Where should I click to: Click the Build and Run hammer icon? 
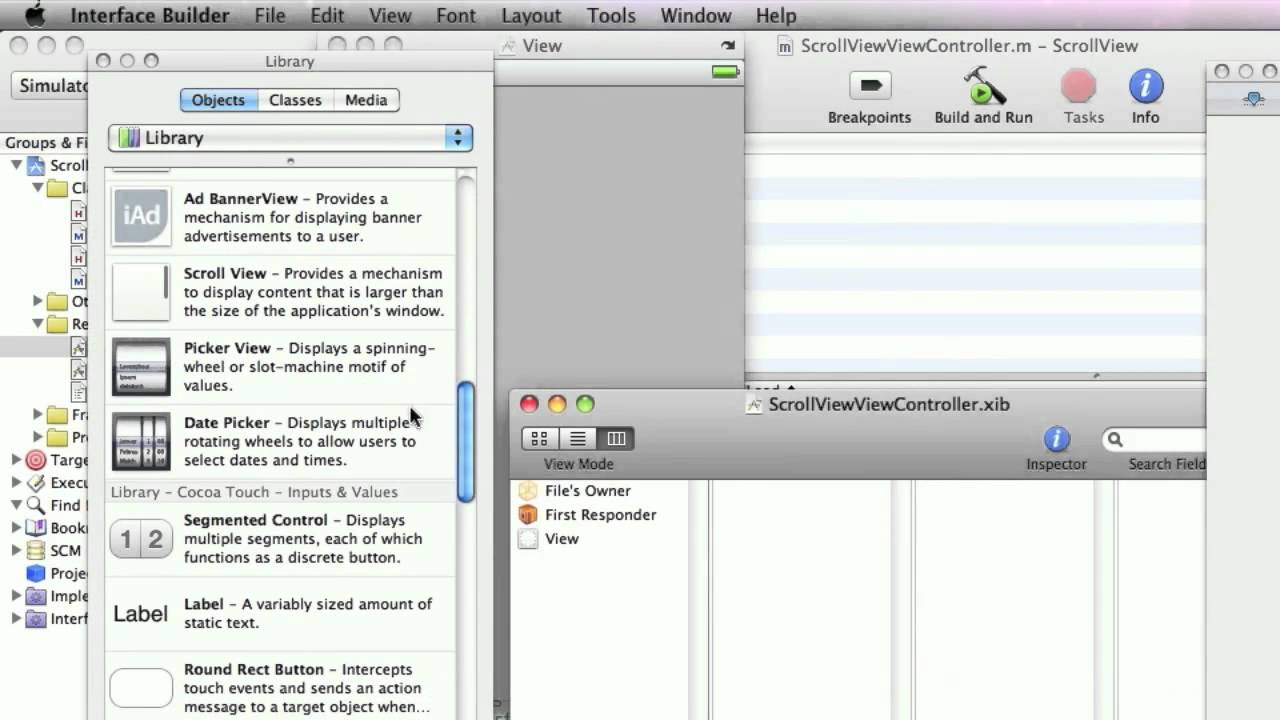pyautogui.click(x=984, y=86)
